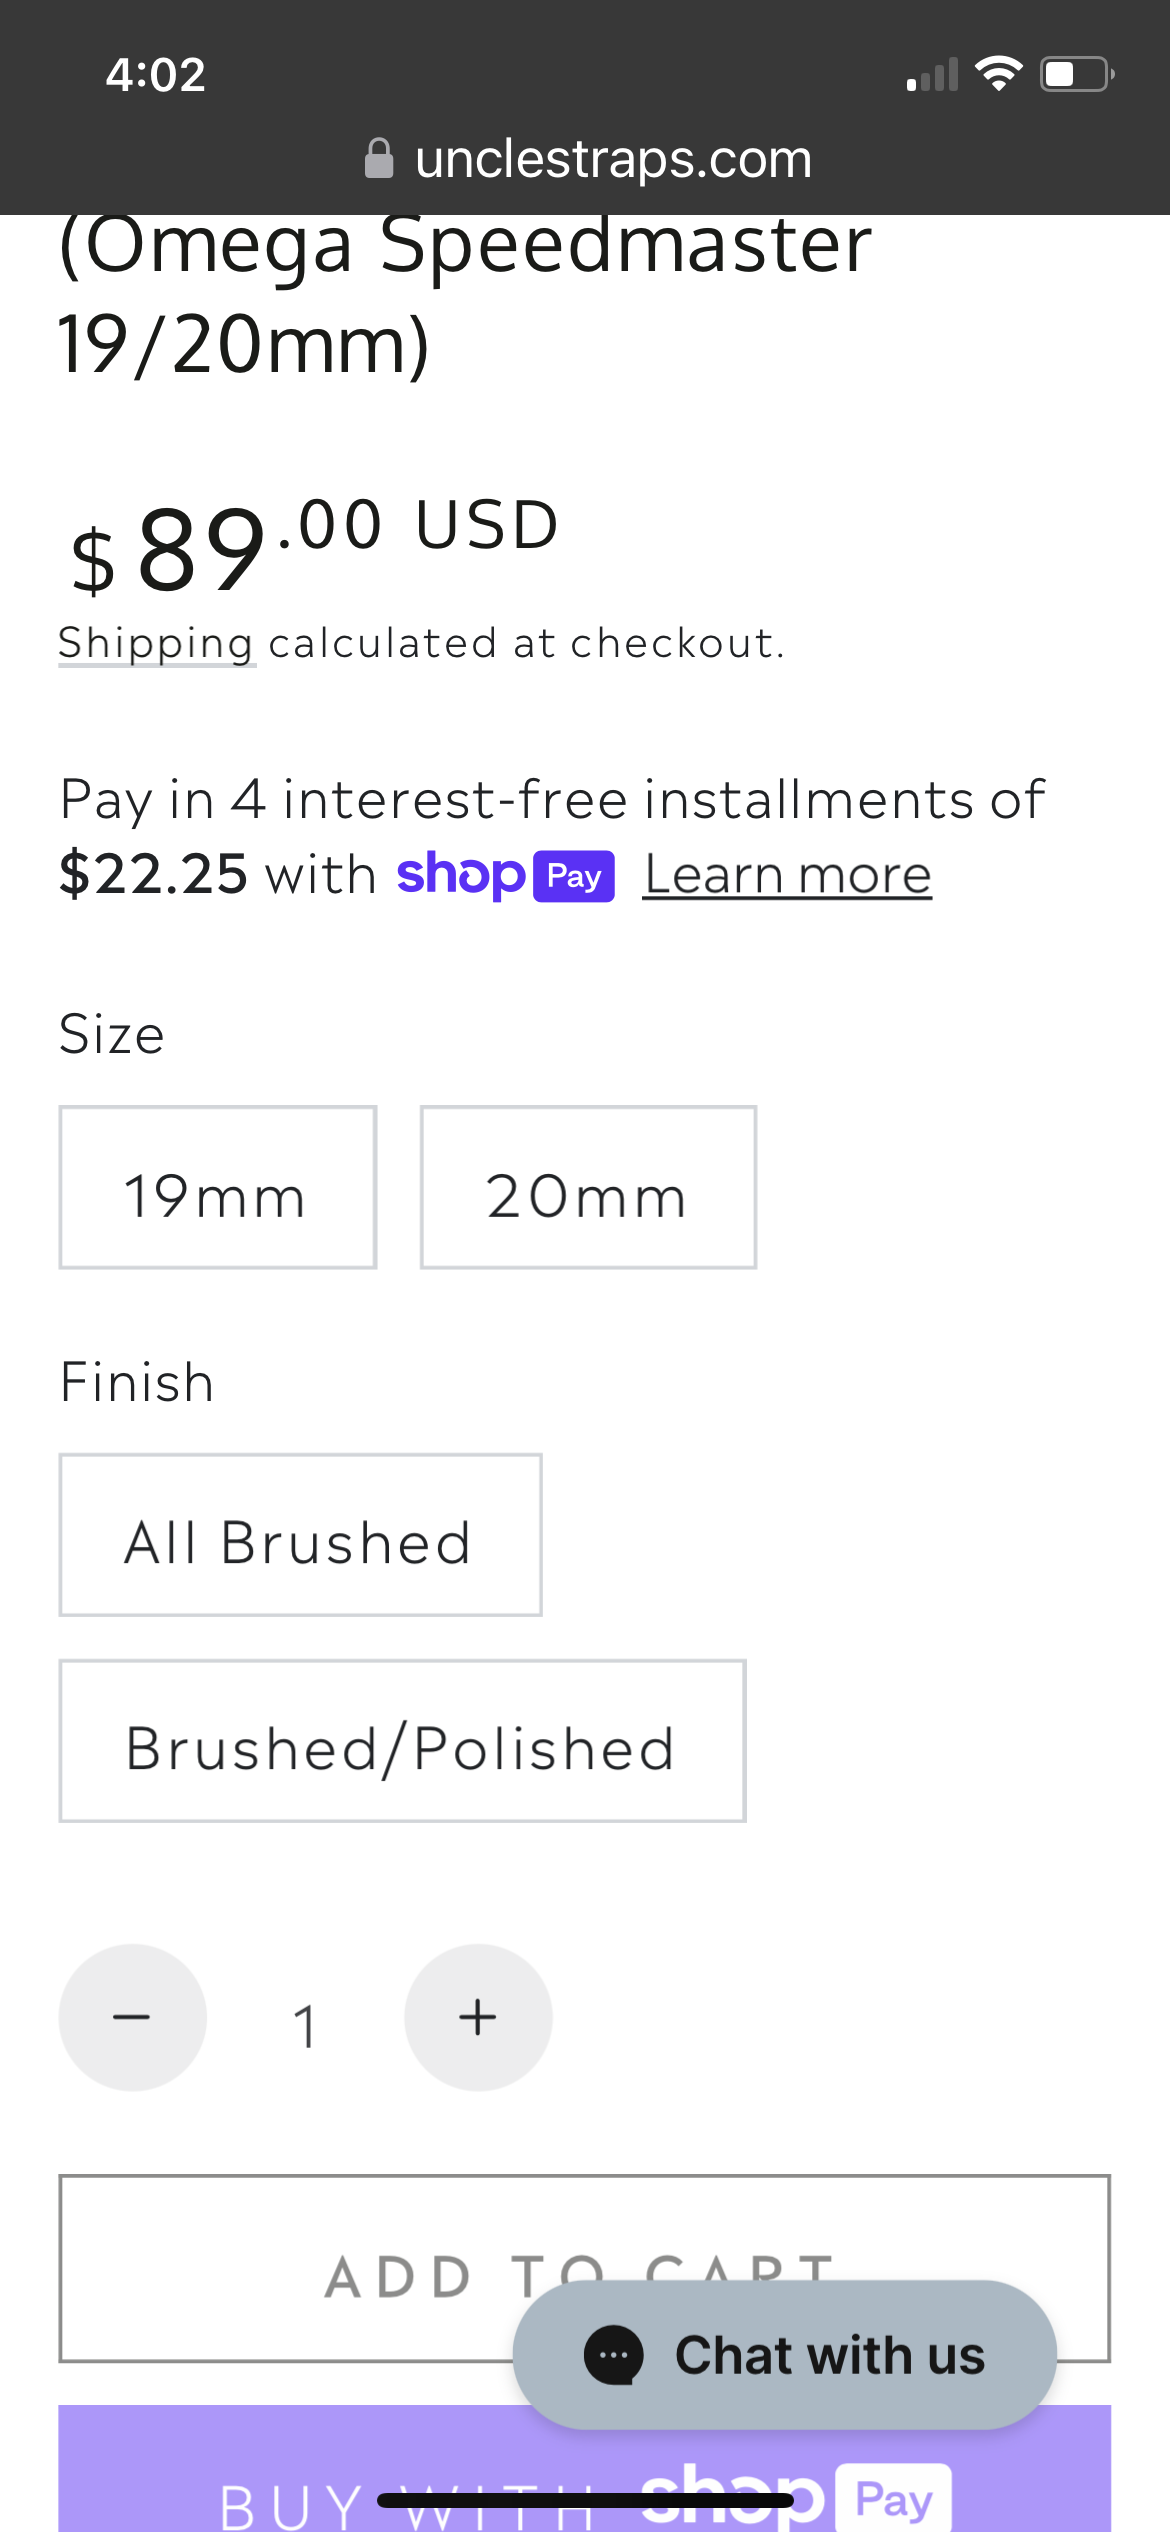
Task: Click the quantity number field
Action: click(x=305, y=2025)
